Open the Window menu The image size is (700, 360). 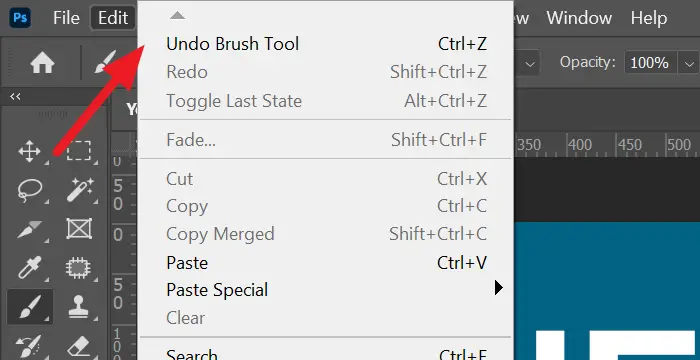click(x=579, y=18)
